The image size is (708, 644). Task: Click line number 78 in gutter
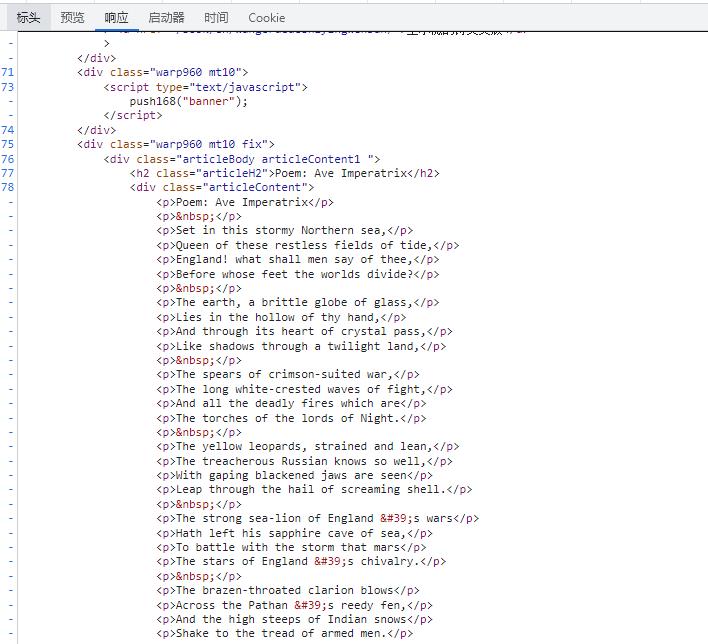8,187
